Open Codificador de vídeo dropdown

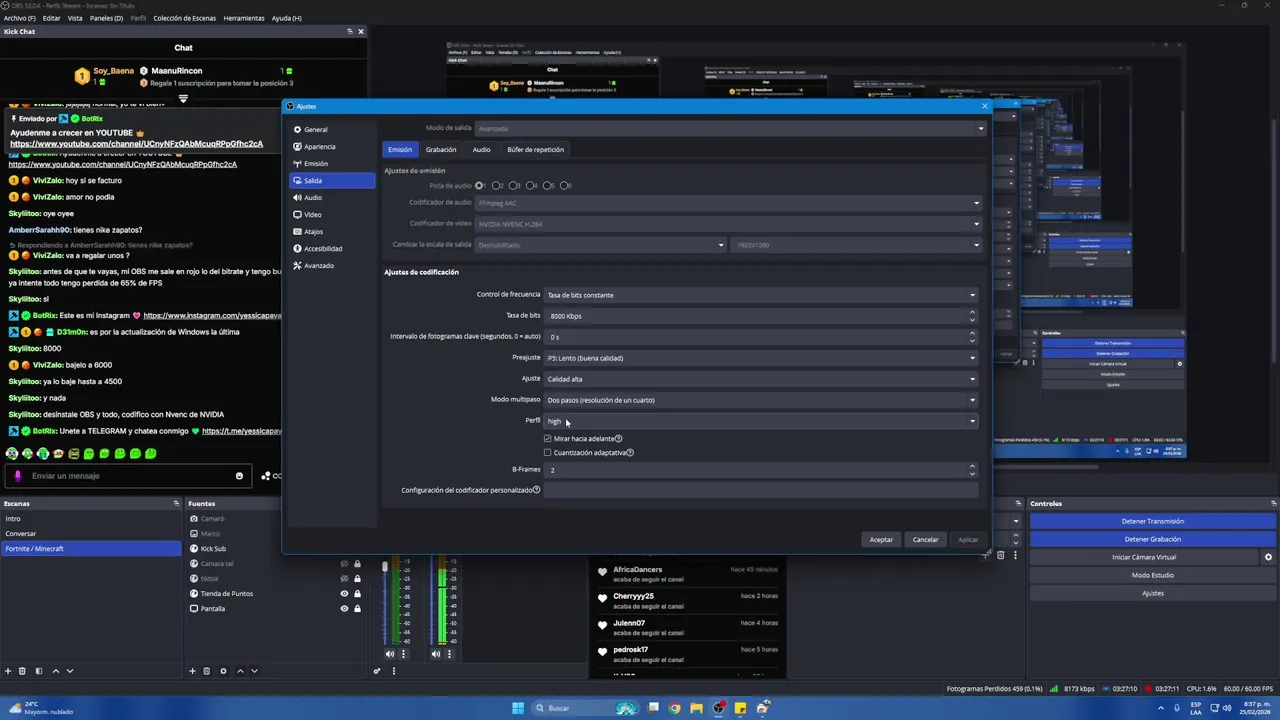(x=728, y=224)
